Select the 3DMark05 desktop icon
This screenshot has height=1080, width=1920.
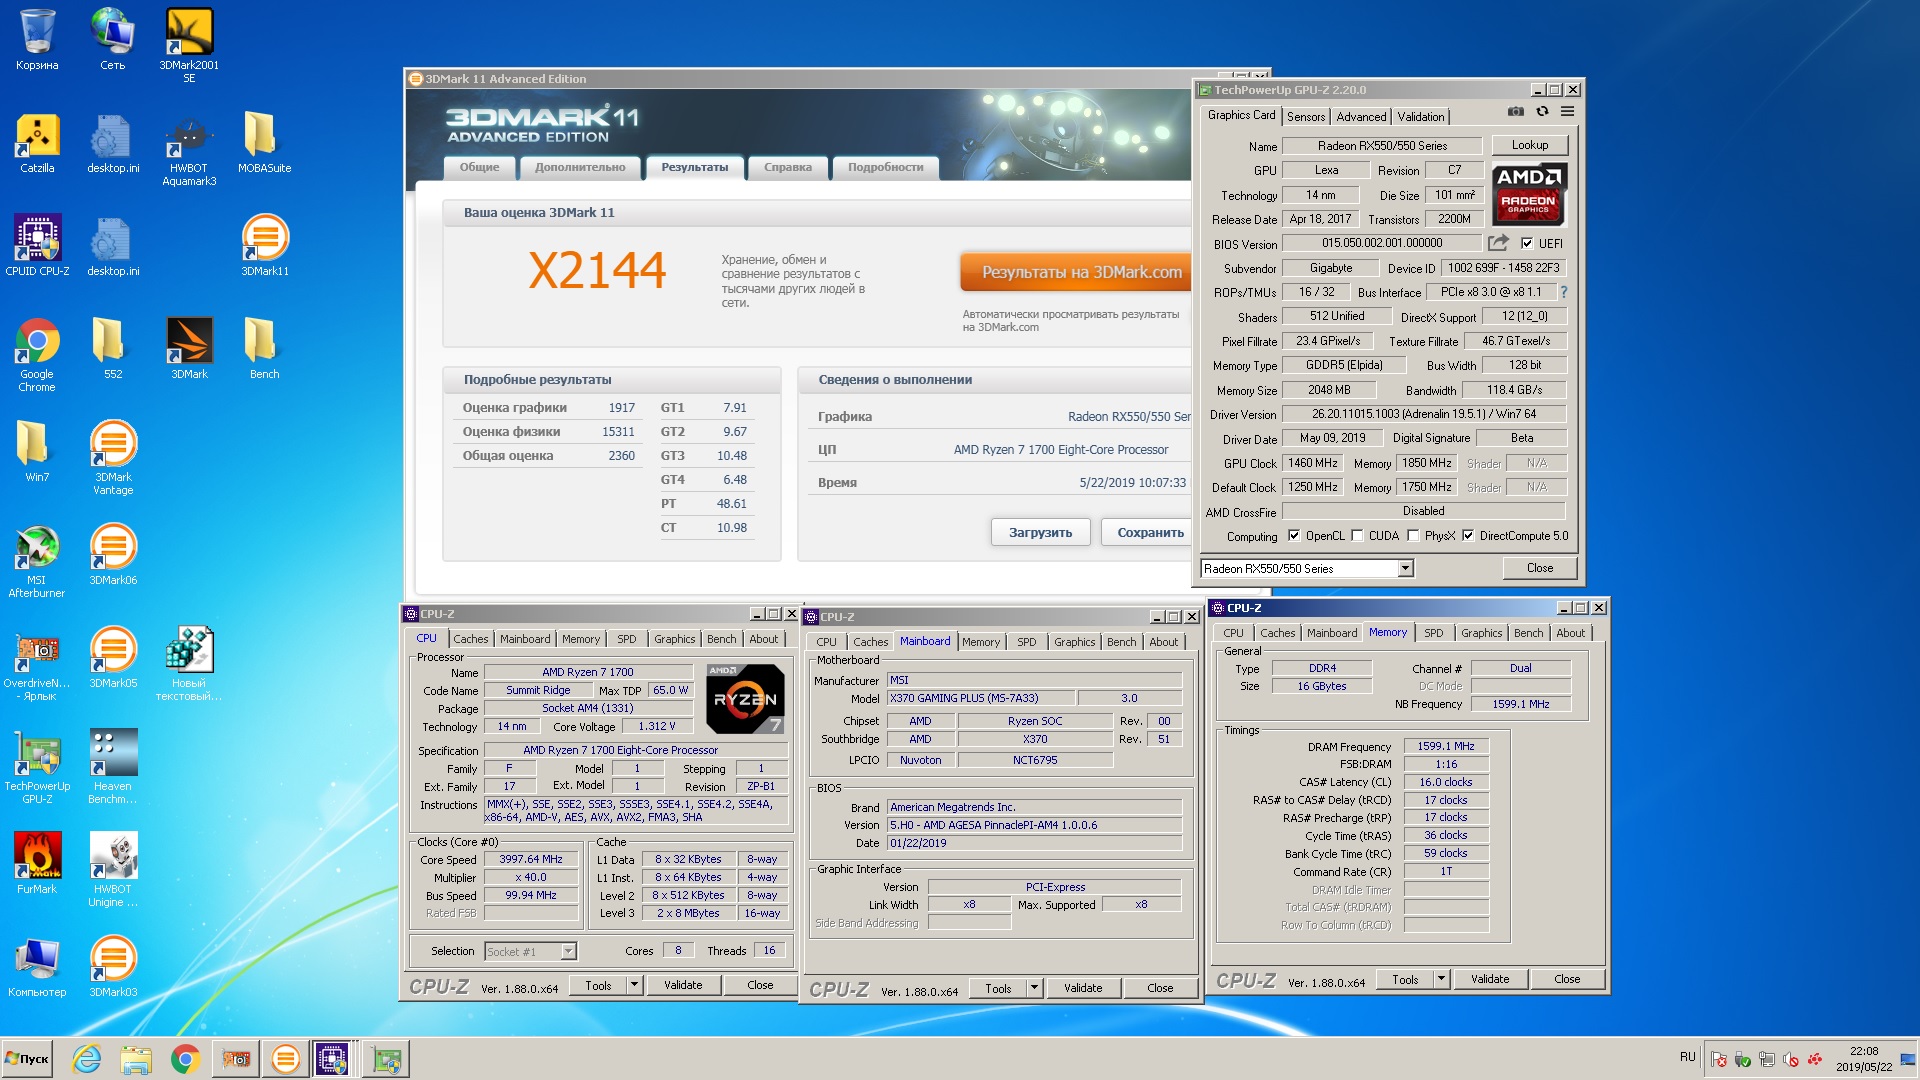113,659
